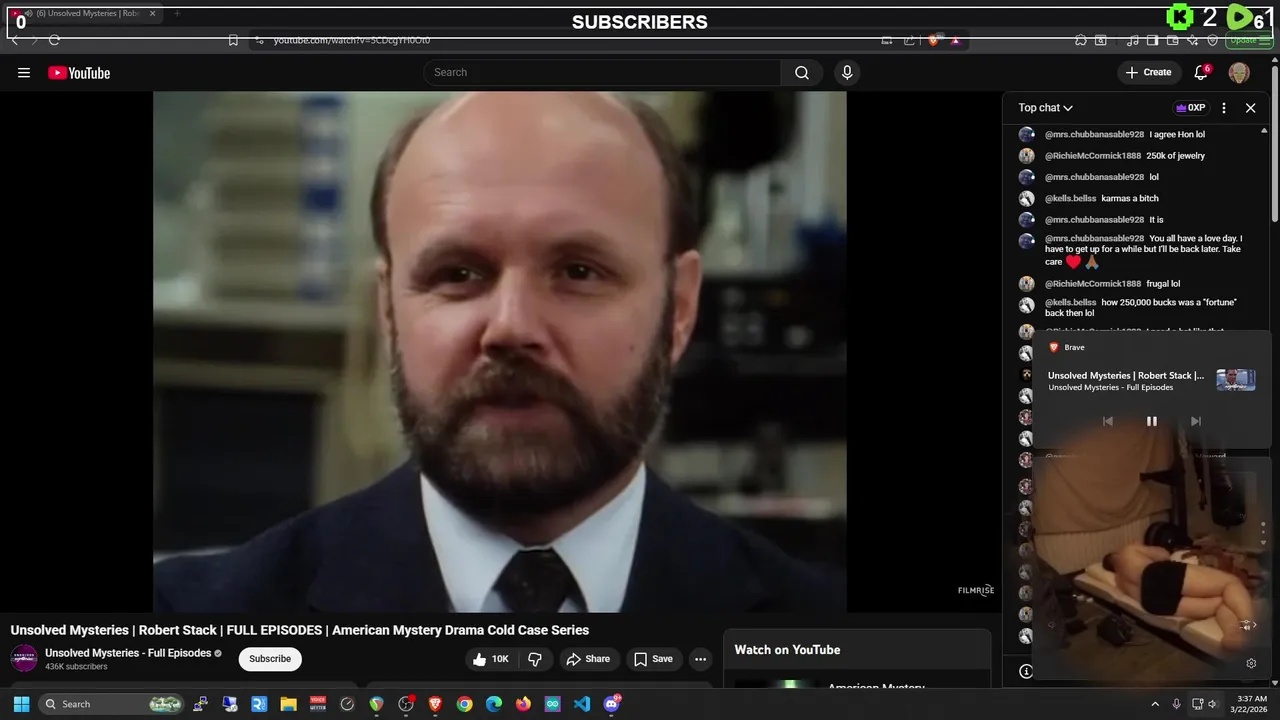This screenshot has height=720, width=1280.
Task: Click the Create button
Action: [x=1148, y=72]
